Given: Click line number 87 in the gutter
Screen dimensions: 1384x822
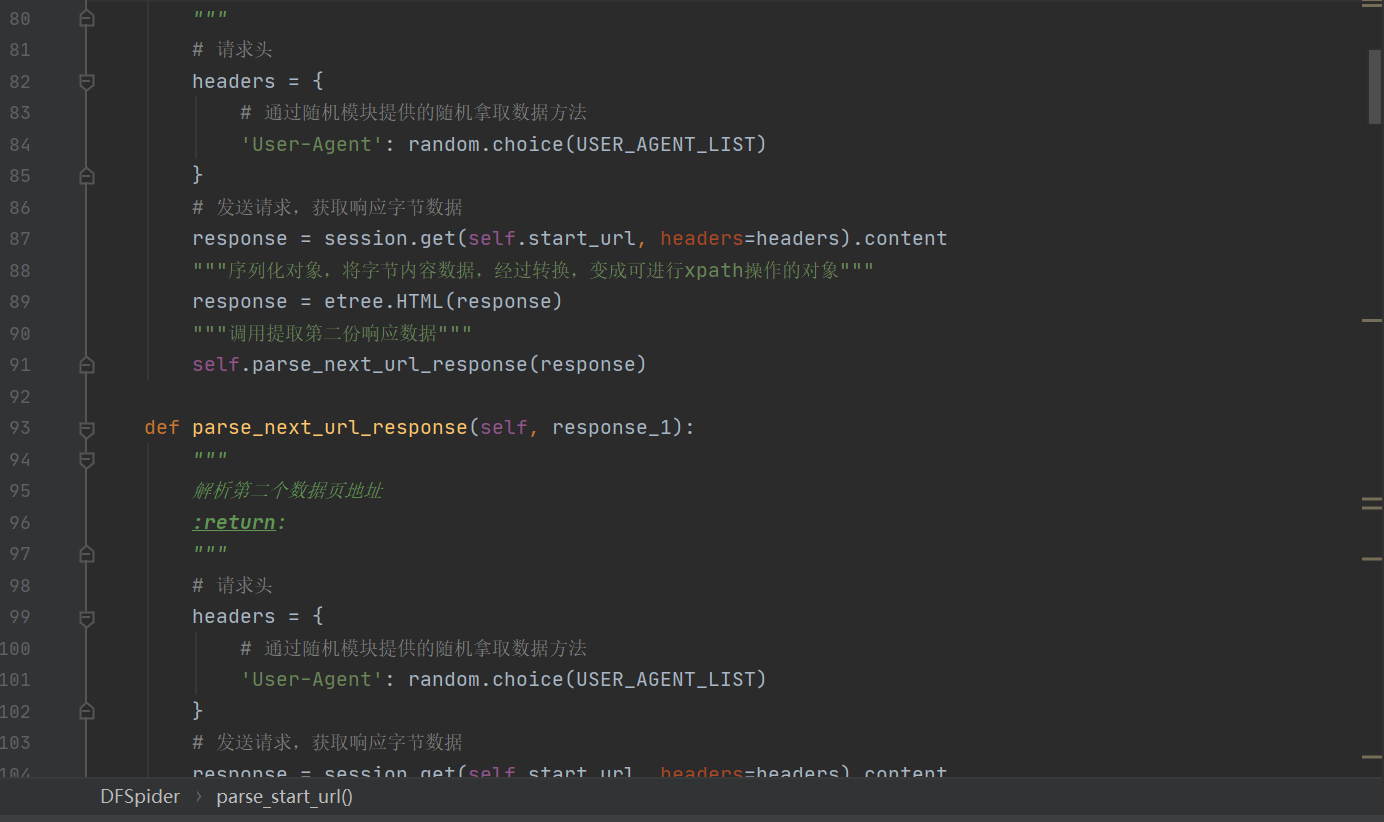Looking at the screenshot, I should tap(20, 239).
